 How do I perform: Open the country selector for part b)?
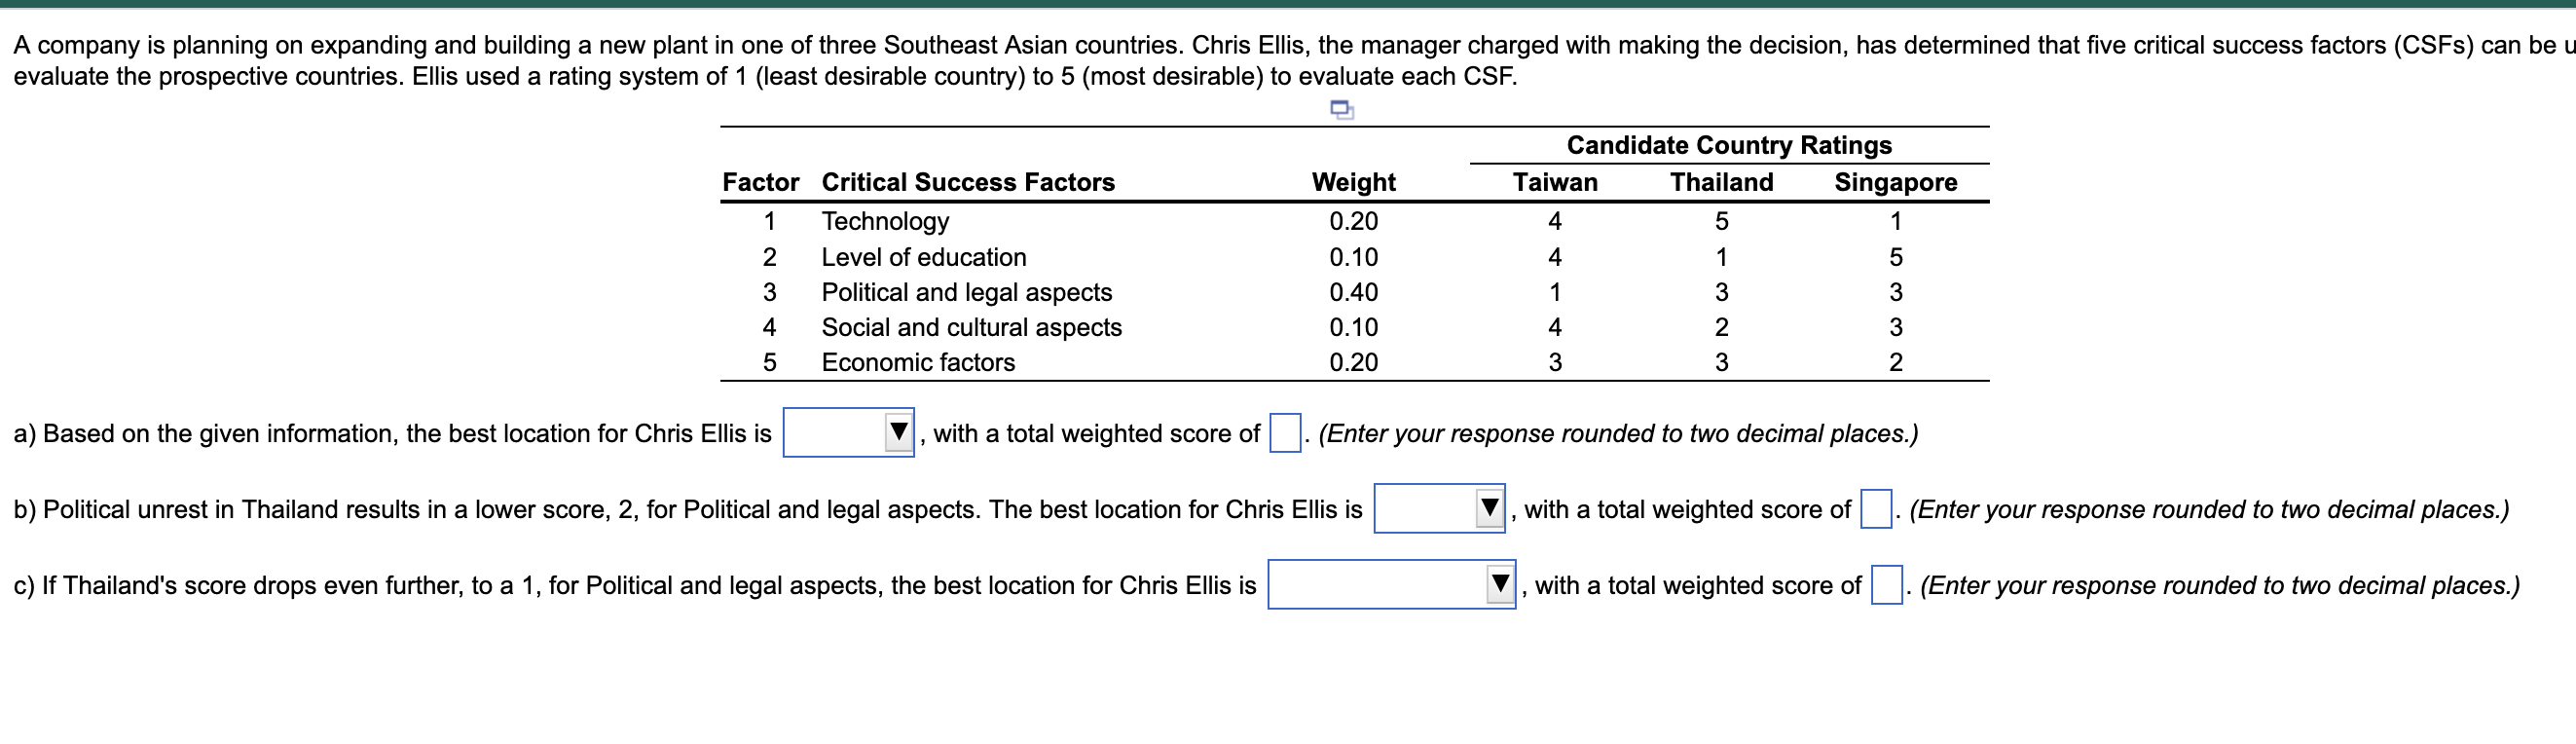[x=1439, y=508]
